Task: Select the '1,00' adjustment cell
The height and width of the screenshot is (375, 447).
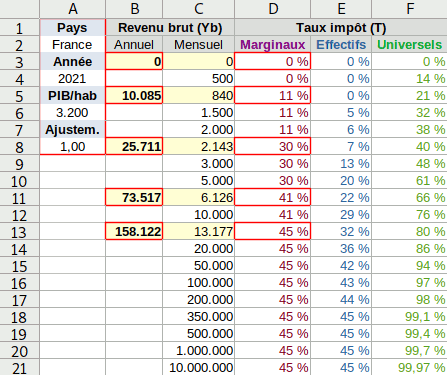Action: click(73, 146)
